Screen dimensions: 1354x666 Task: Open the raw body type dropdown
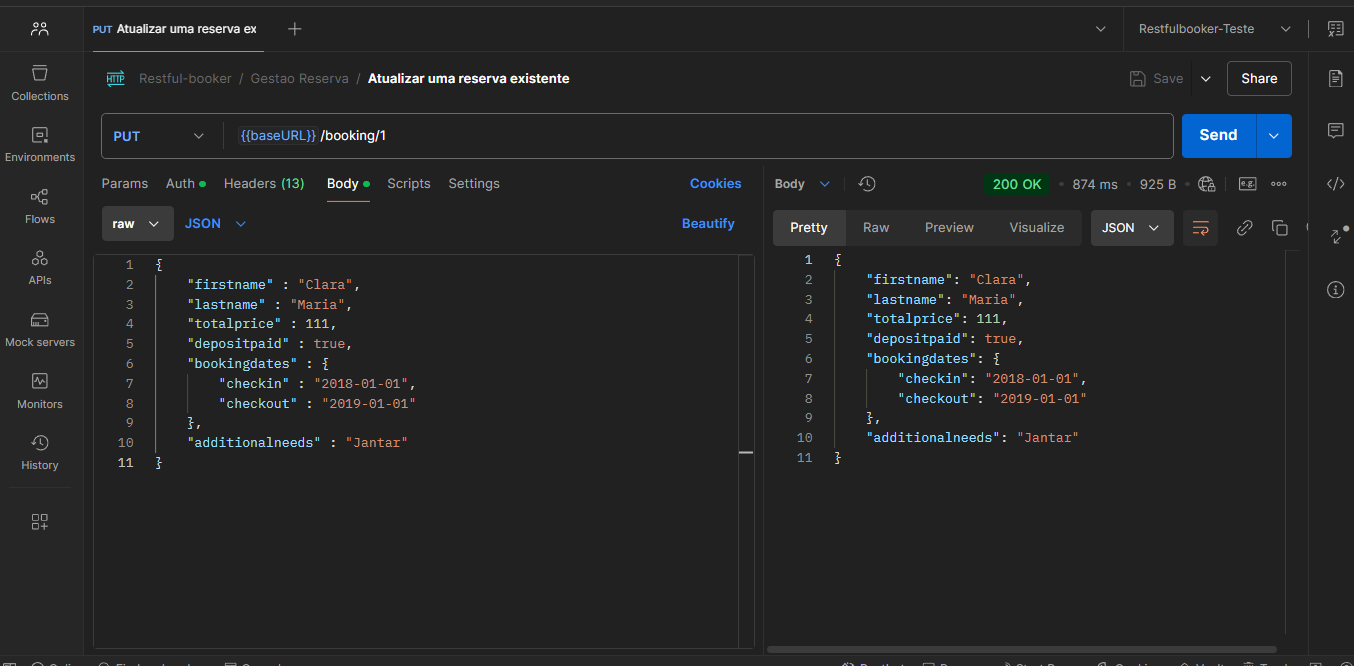coord(137,224)
